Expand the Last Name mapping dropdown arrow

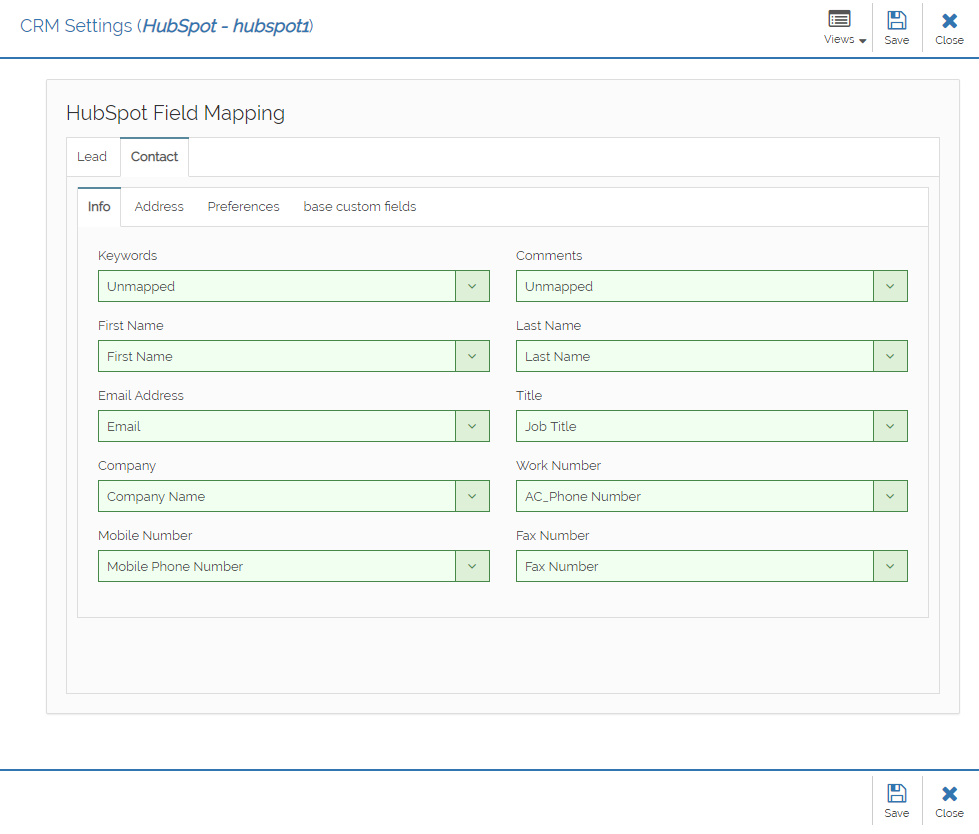click(890, 356)
